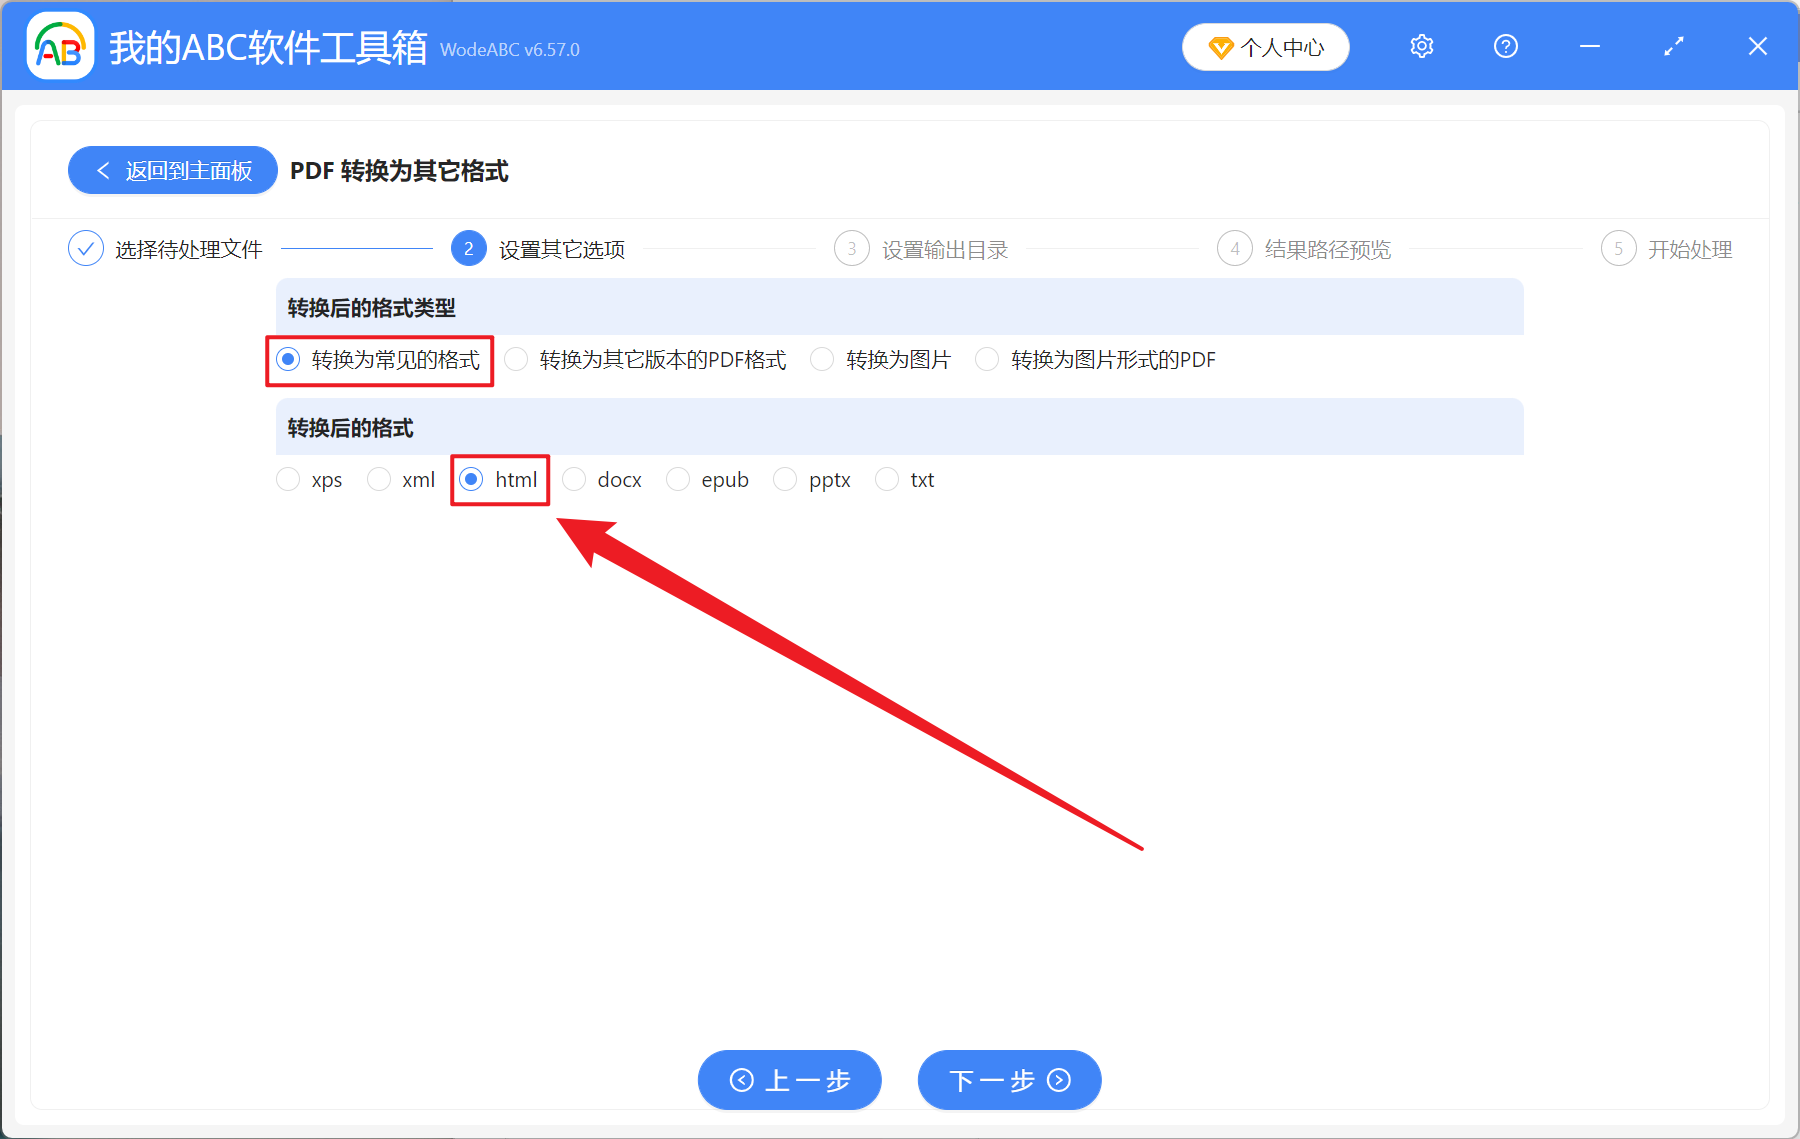Open 个人中心 from the title bar
Viewport: 1800px width, 1139px height.
point(1265,46)
